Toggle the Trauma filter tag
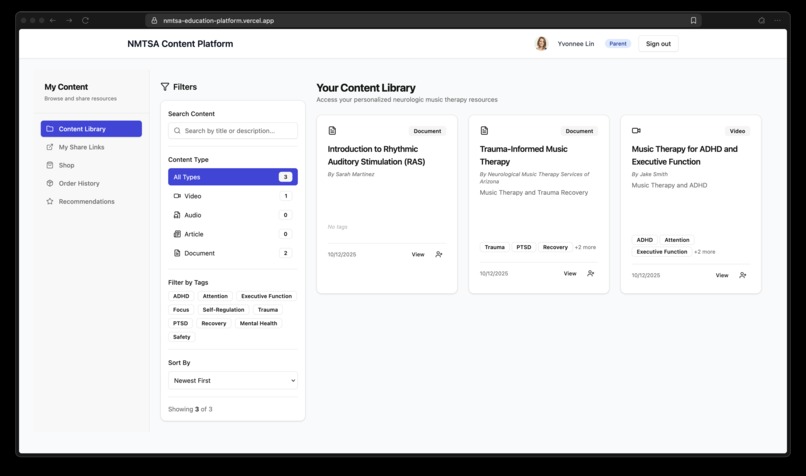 [268, 310]
